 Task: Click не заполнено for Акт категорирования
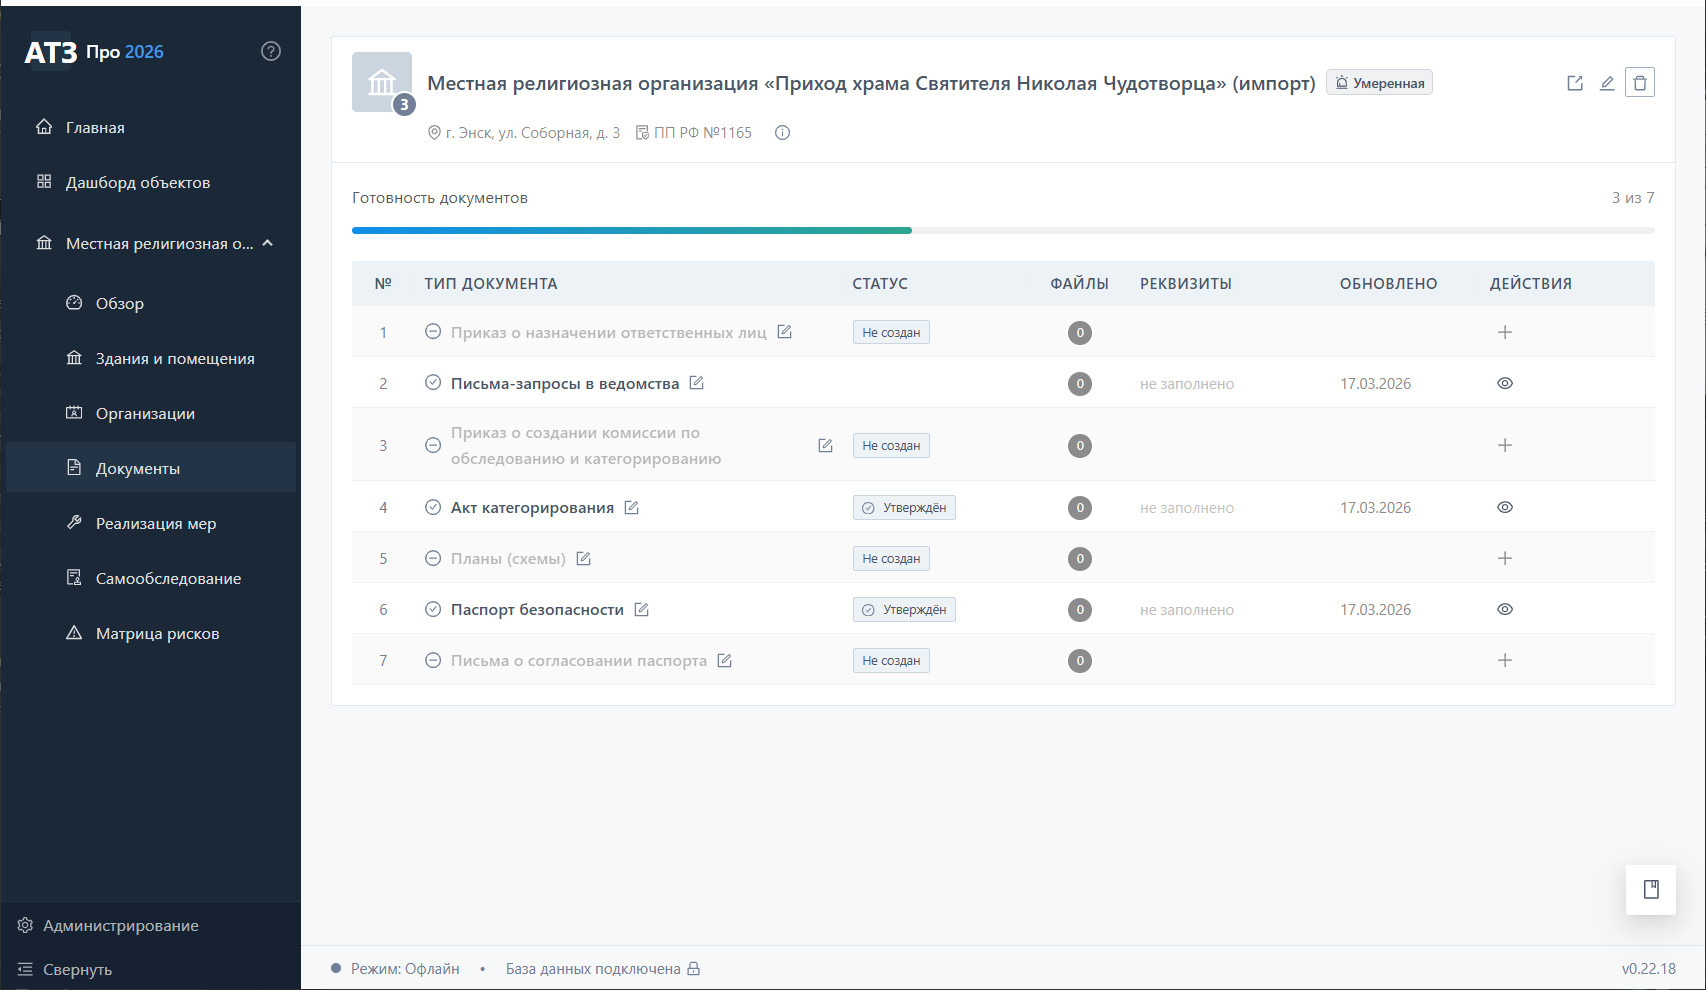click(1187, 508)
